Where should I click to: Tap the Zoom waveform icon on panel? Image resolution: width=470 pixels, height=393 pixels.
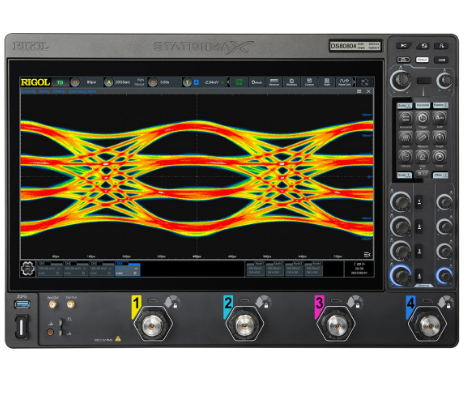[x=405, y=138]
